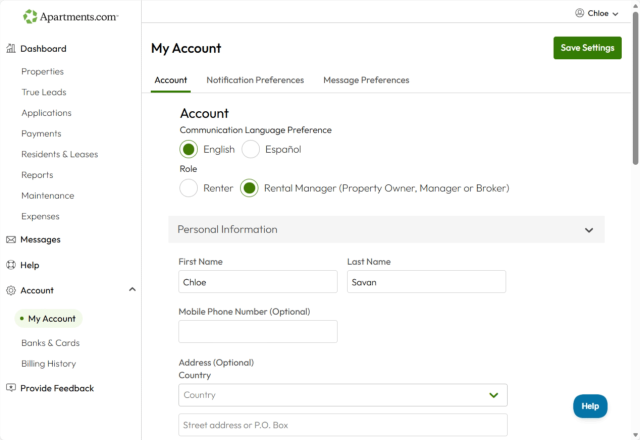Click the Dashboard chart icon
Viewport: 640px width, 440px height.
click(11, 49)
